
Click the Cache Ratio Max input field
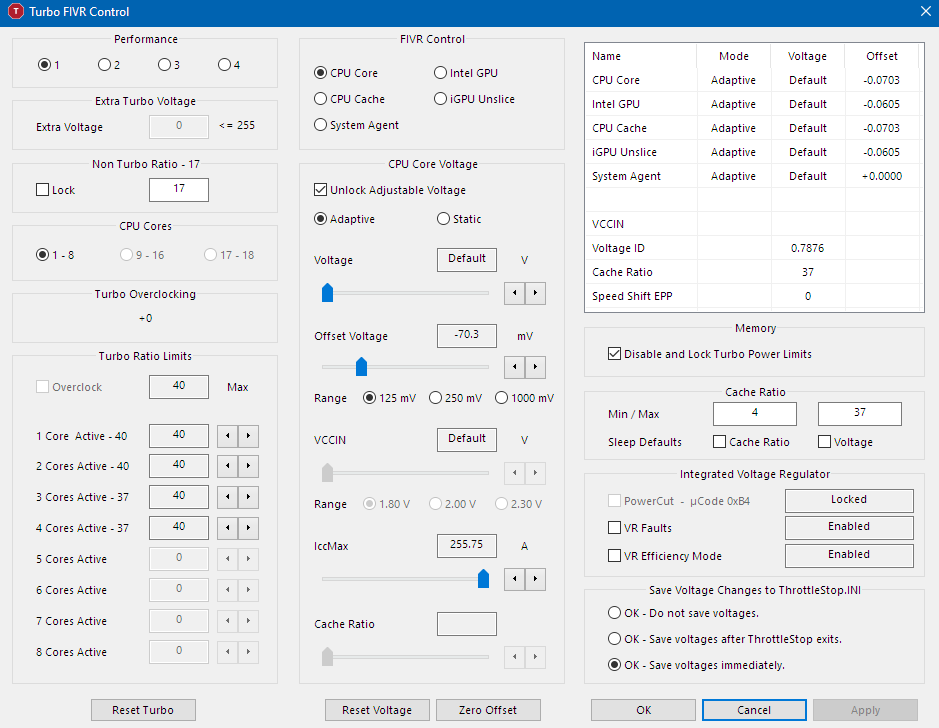(x=859, y=414)
